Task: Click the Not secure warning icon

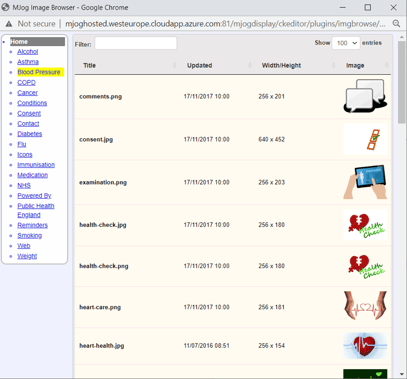Action: coord(9,24)
